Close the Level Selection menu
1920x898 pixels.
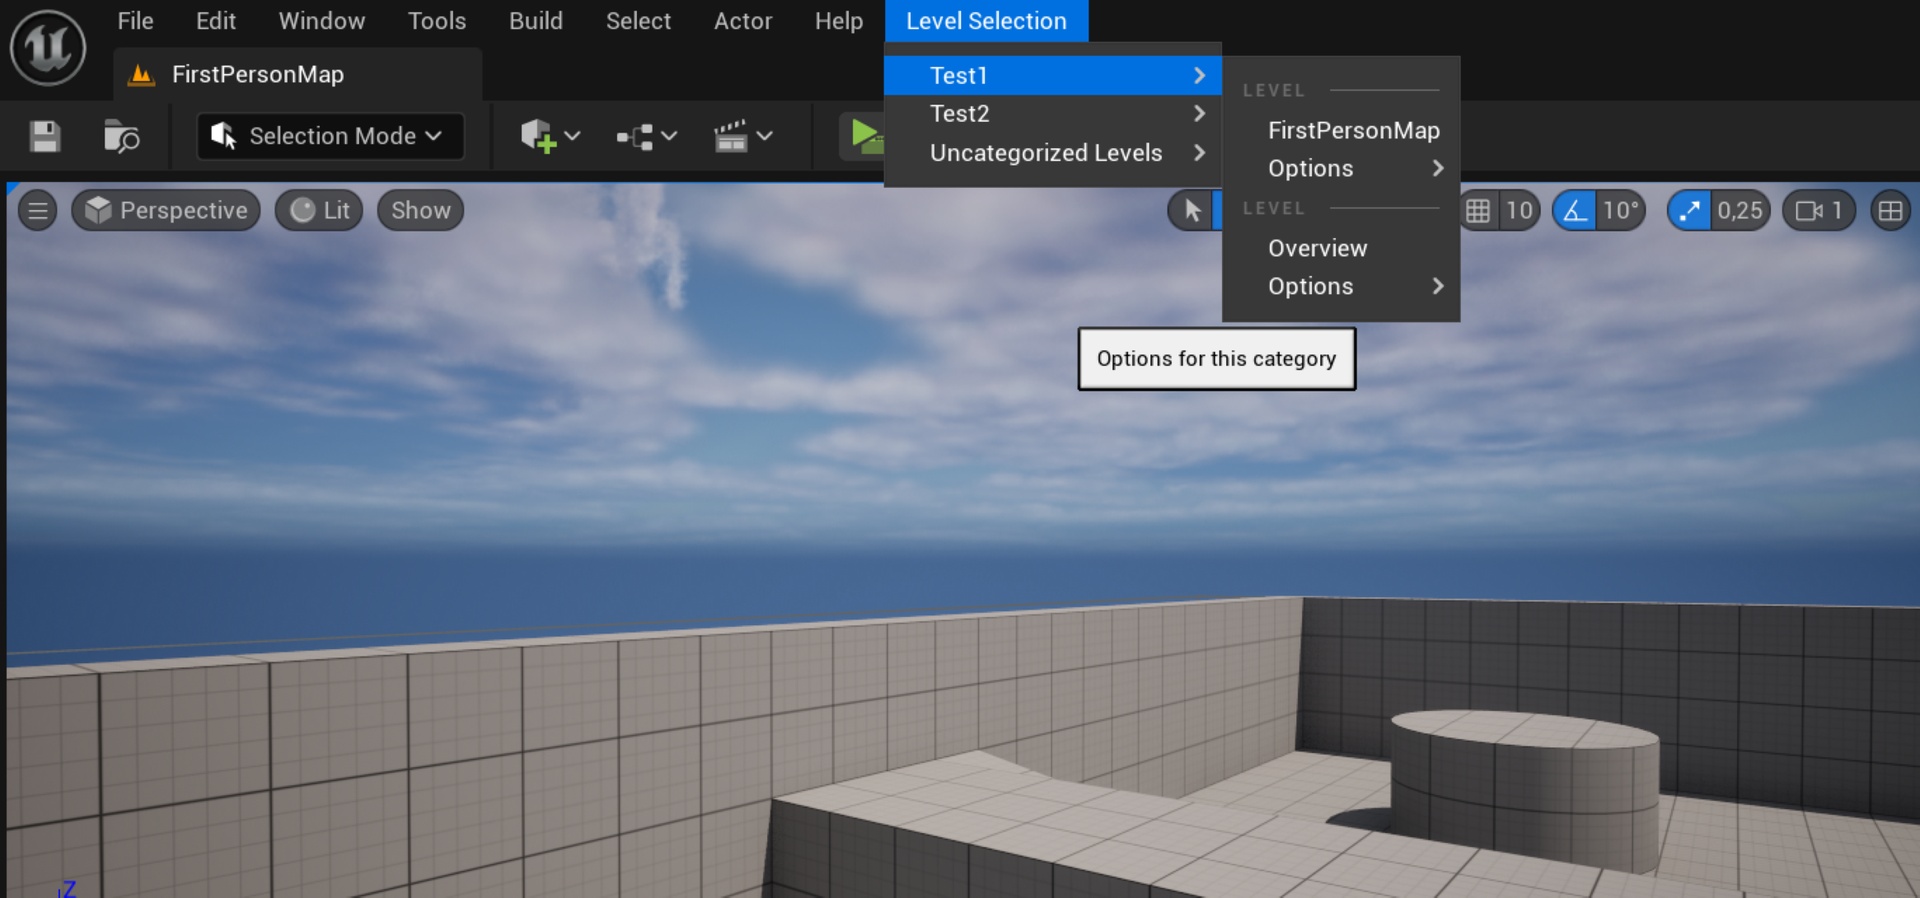[986, 21]
